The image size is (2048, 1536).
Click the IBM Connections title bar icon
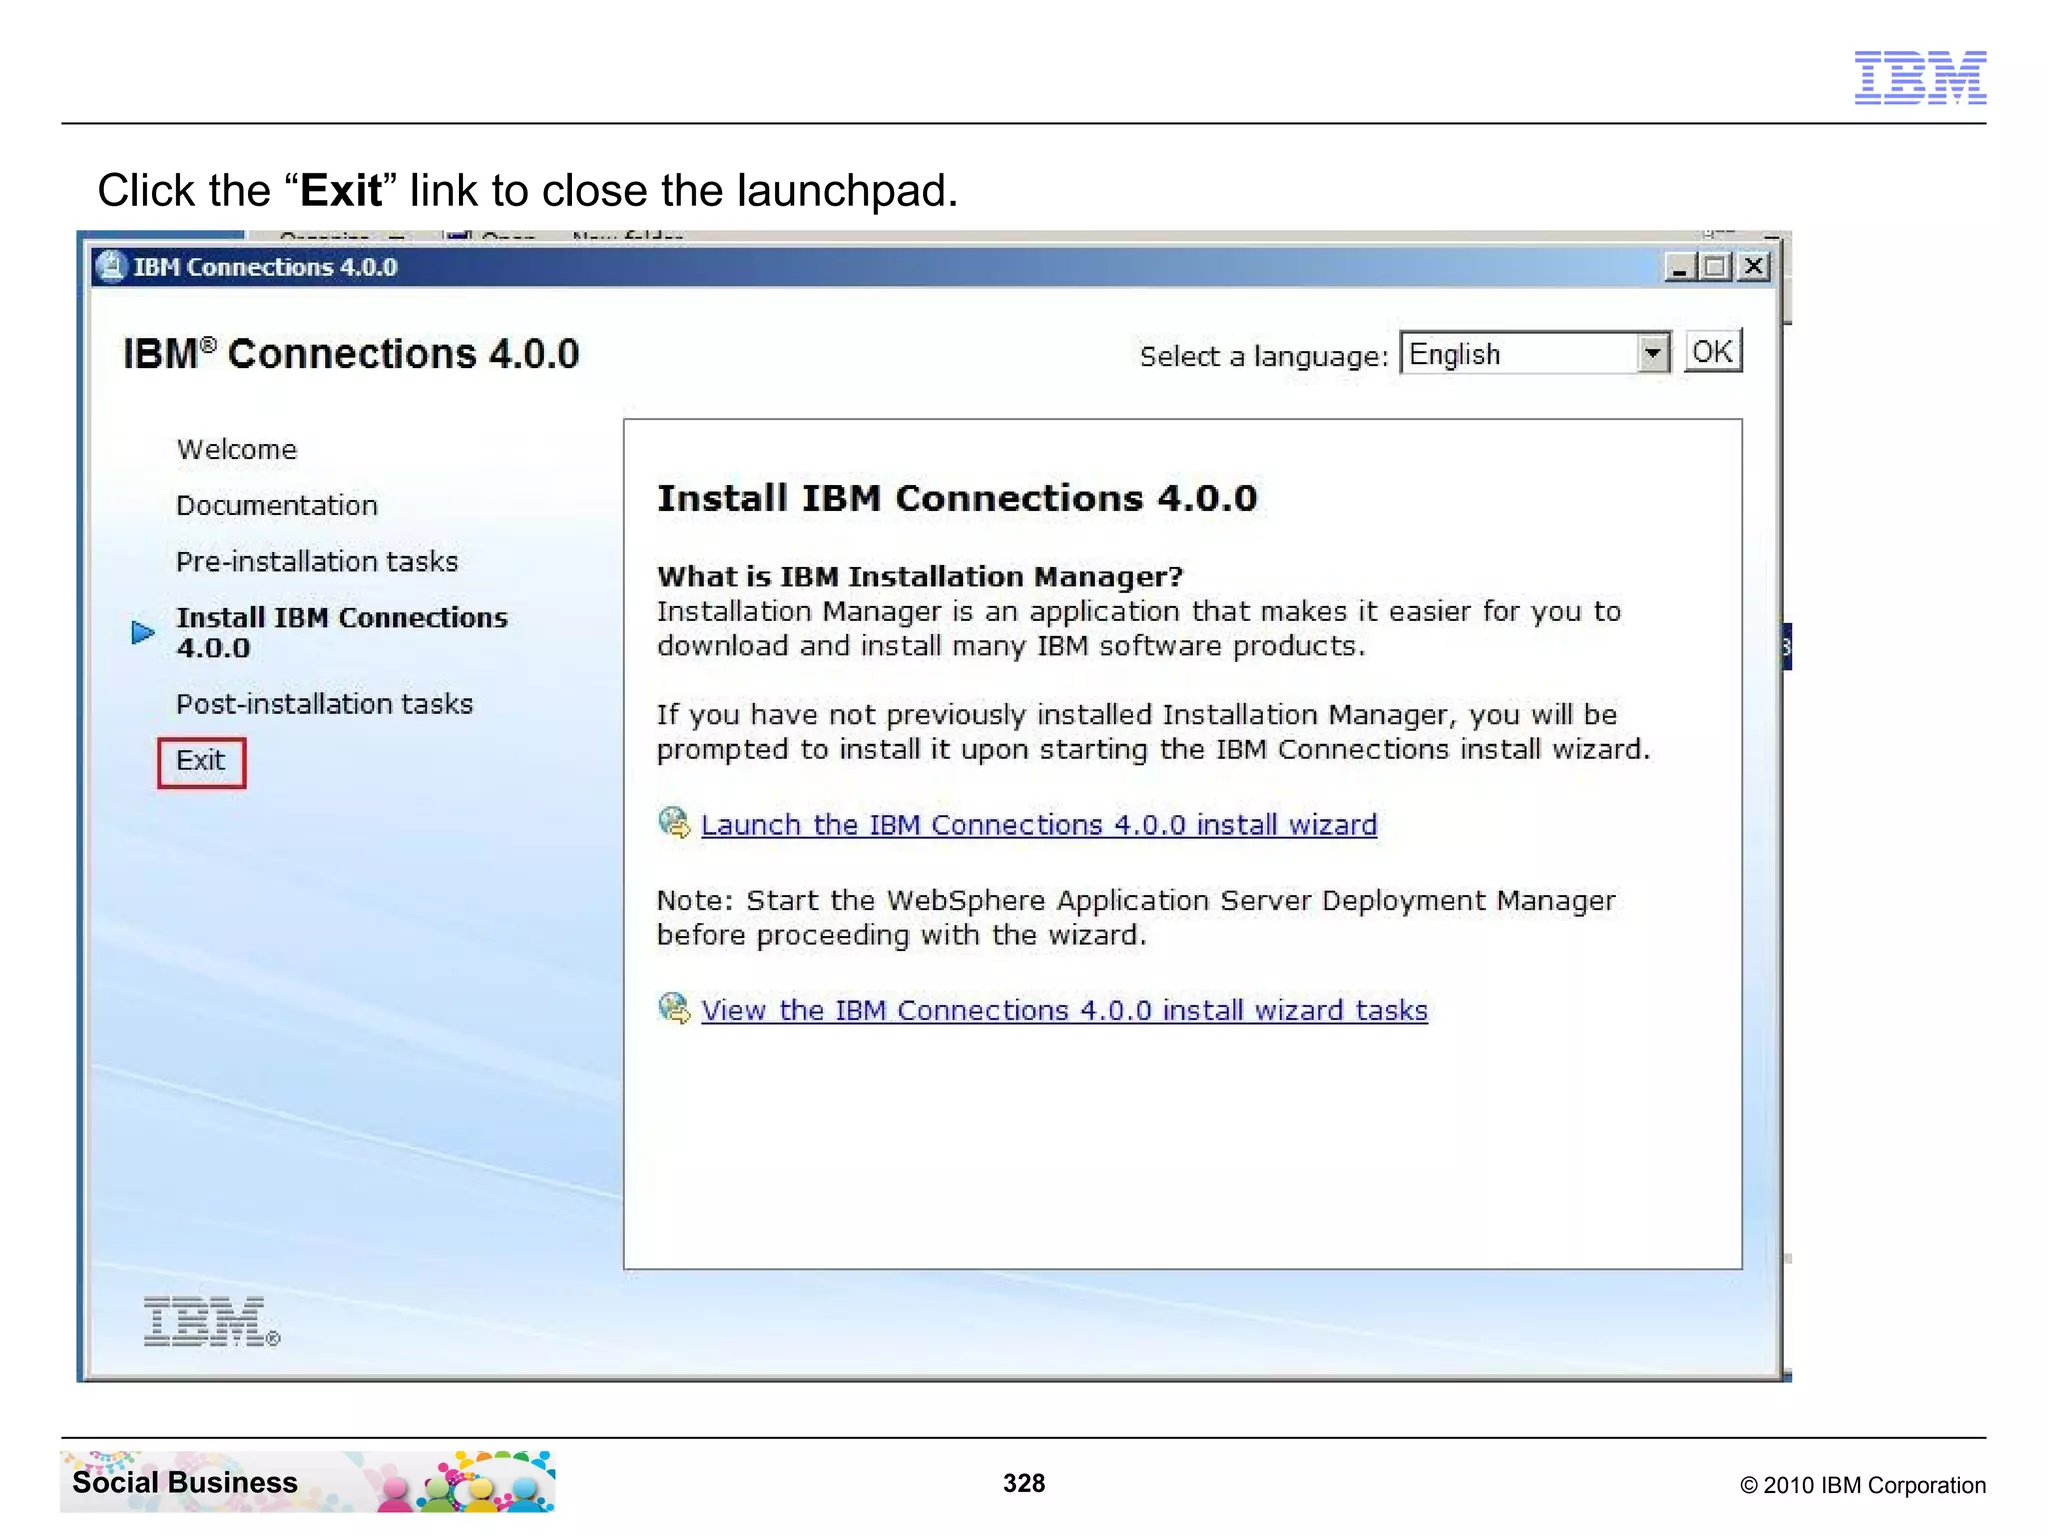coord(110,267)
